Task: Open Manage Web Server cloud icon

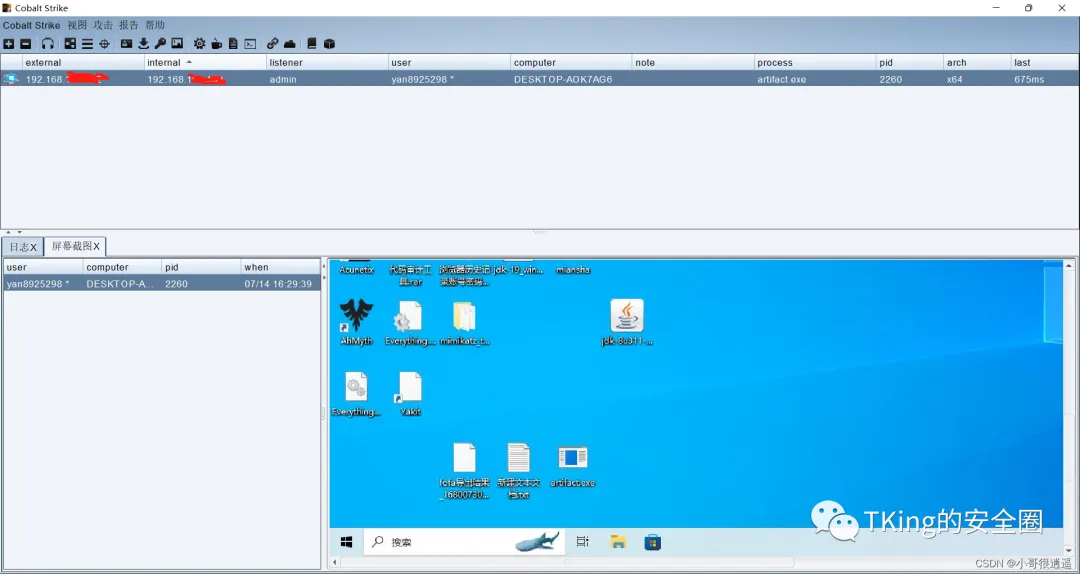Action: point(290,43)
